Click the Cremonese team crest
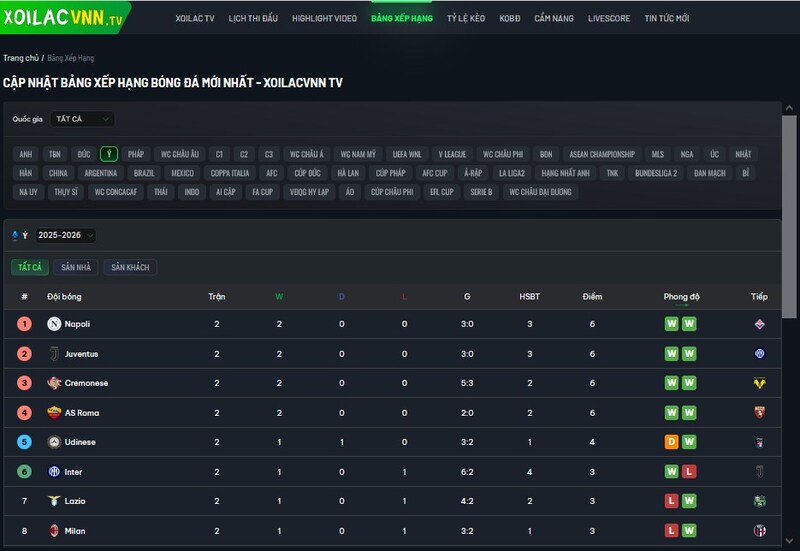The width and height of the screenshot is (800, 551). coord(54,383)
